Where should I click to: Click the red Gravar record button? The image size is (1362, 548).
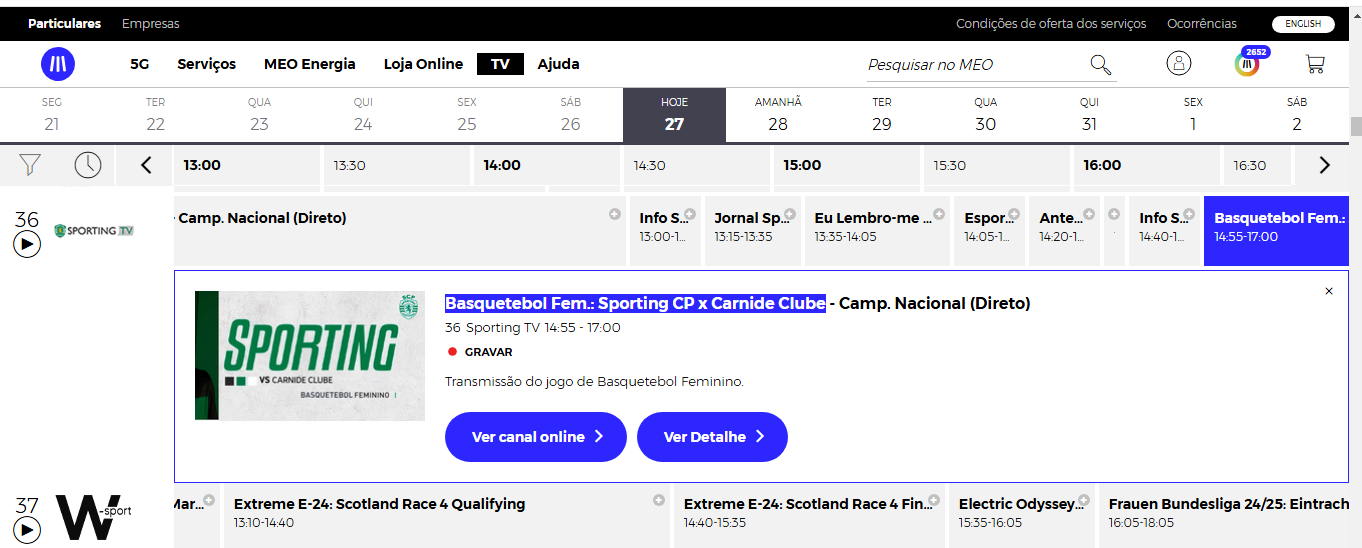480,352
